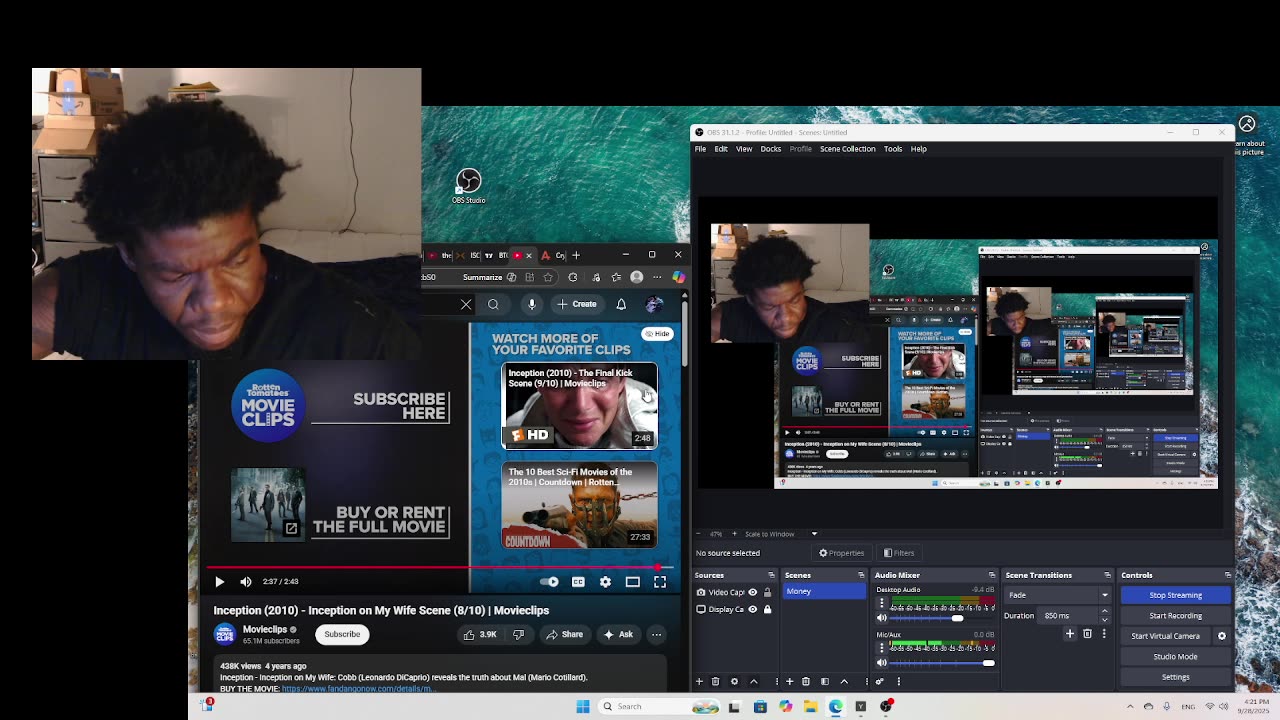Open OBS View menu

pyautogui.click(x=744, y=149)
